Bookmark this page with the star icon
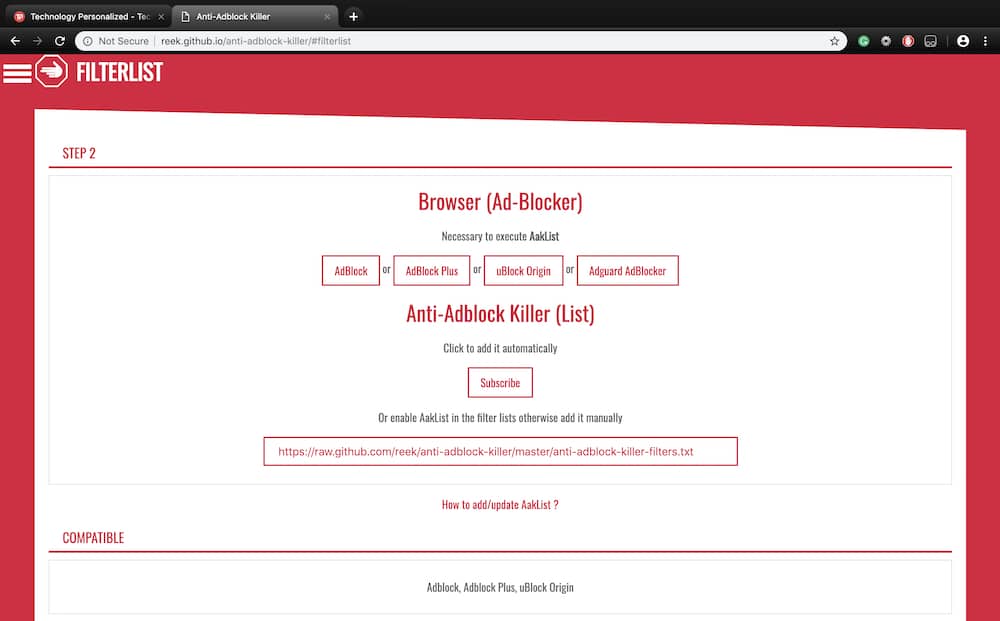 pos(834,41)
